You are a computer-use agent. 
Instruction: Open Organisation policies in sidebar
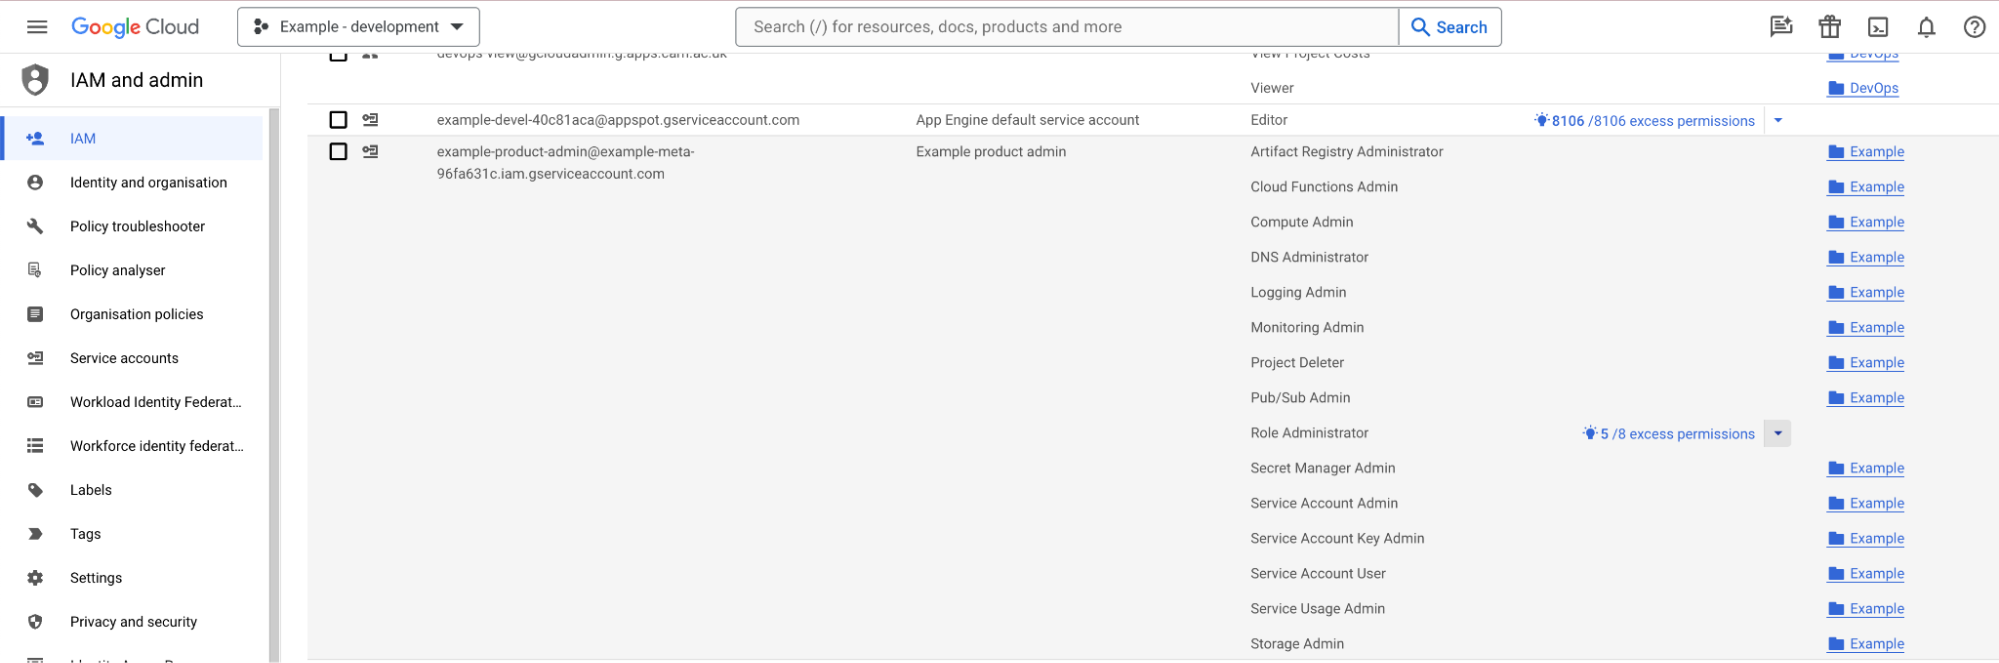point(136,314)
